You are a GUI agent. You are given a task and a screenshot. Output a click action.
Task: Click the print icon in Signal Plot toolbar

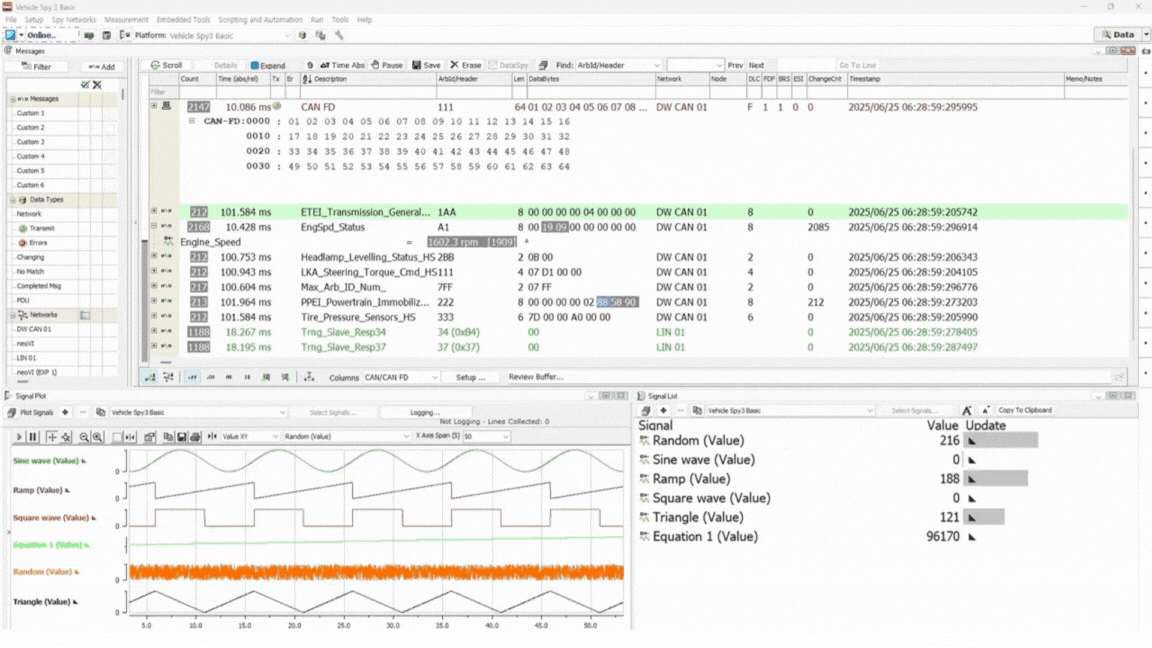[195, 437]
